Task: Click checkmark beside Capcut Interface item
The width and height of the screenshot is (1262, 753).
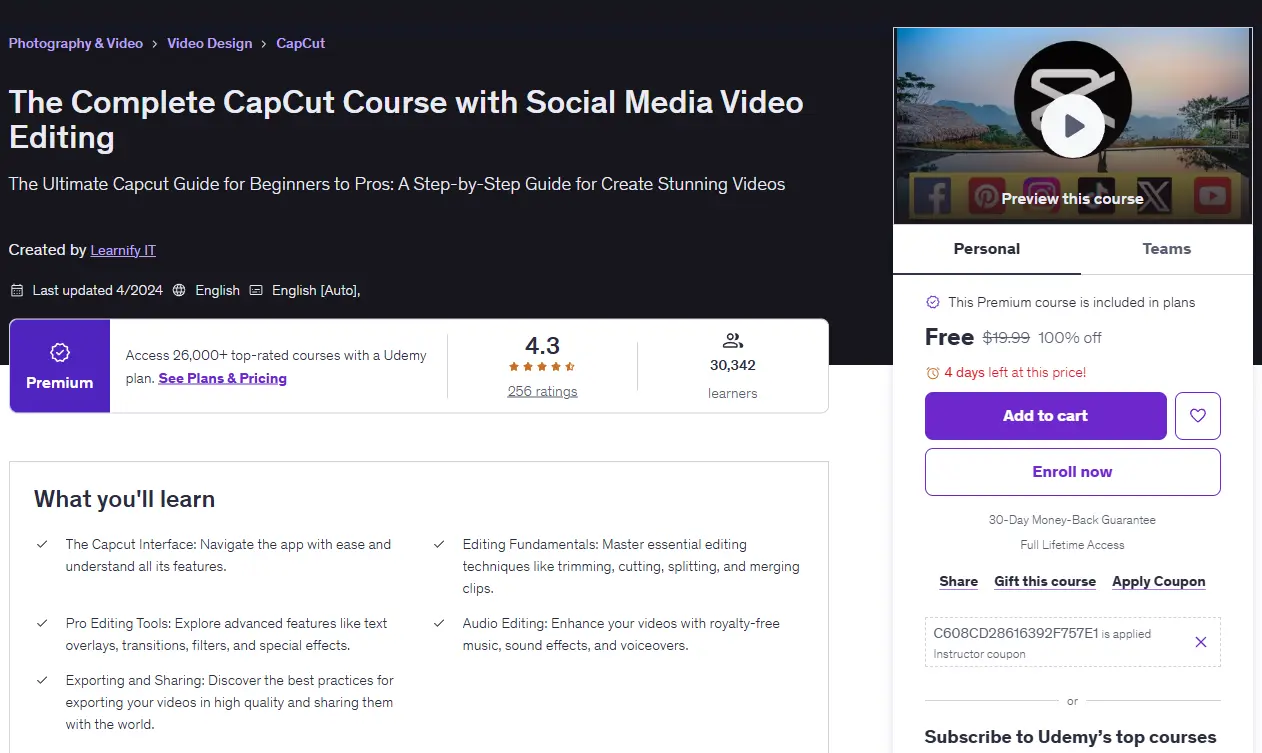Action: click(x=42, y=544)
